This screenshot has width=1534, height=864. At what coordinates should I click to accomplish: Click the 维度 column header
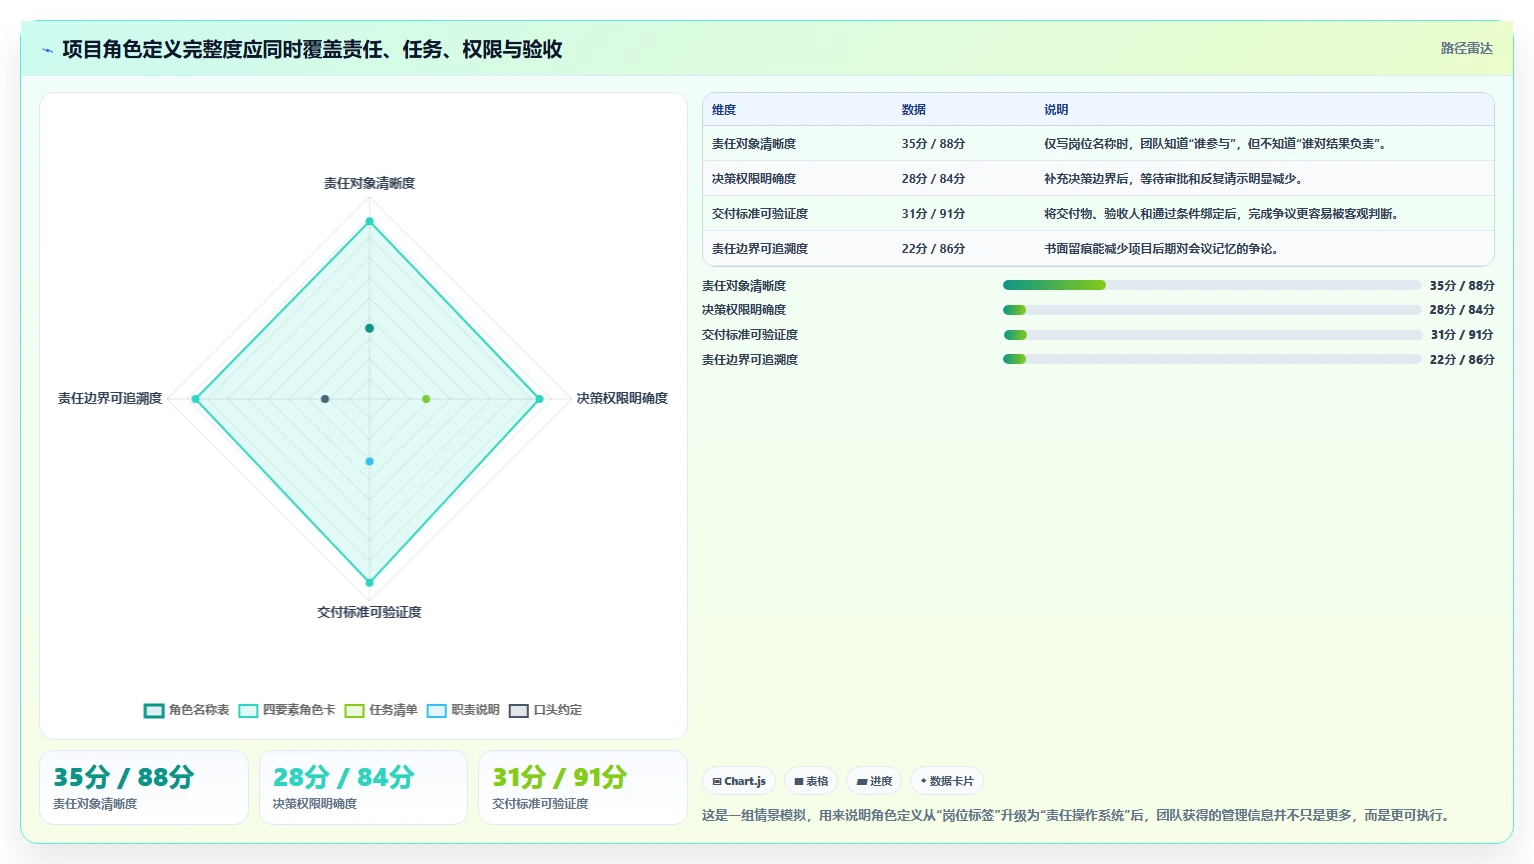coord(724,110)
